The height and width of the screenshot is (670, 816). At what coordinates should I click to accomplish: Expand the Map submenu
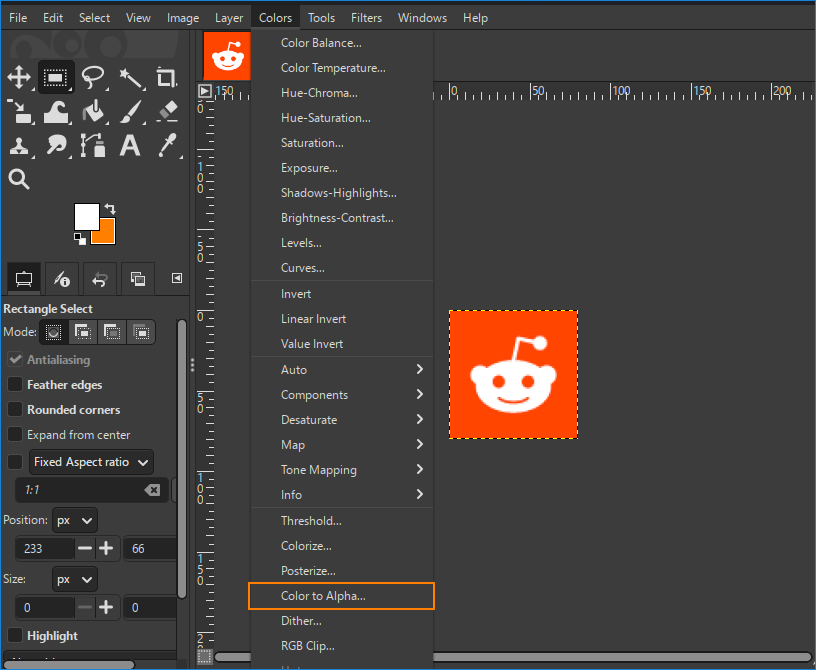tap(342, 445)
